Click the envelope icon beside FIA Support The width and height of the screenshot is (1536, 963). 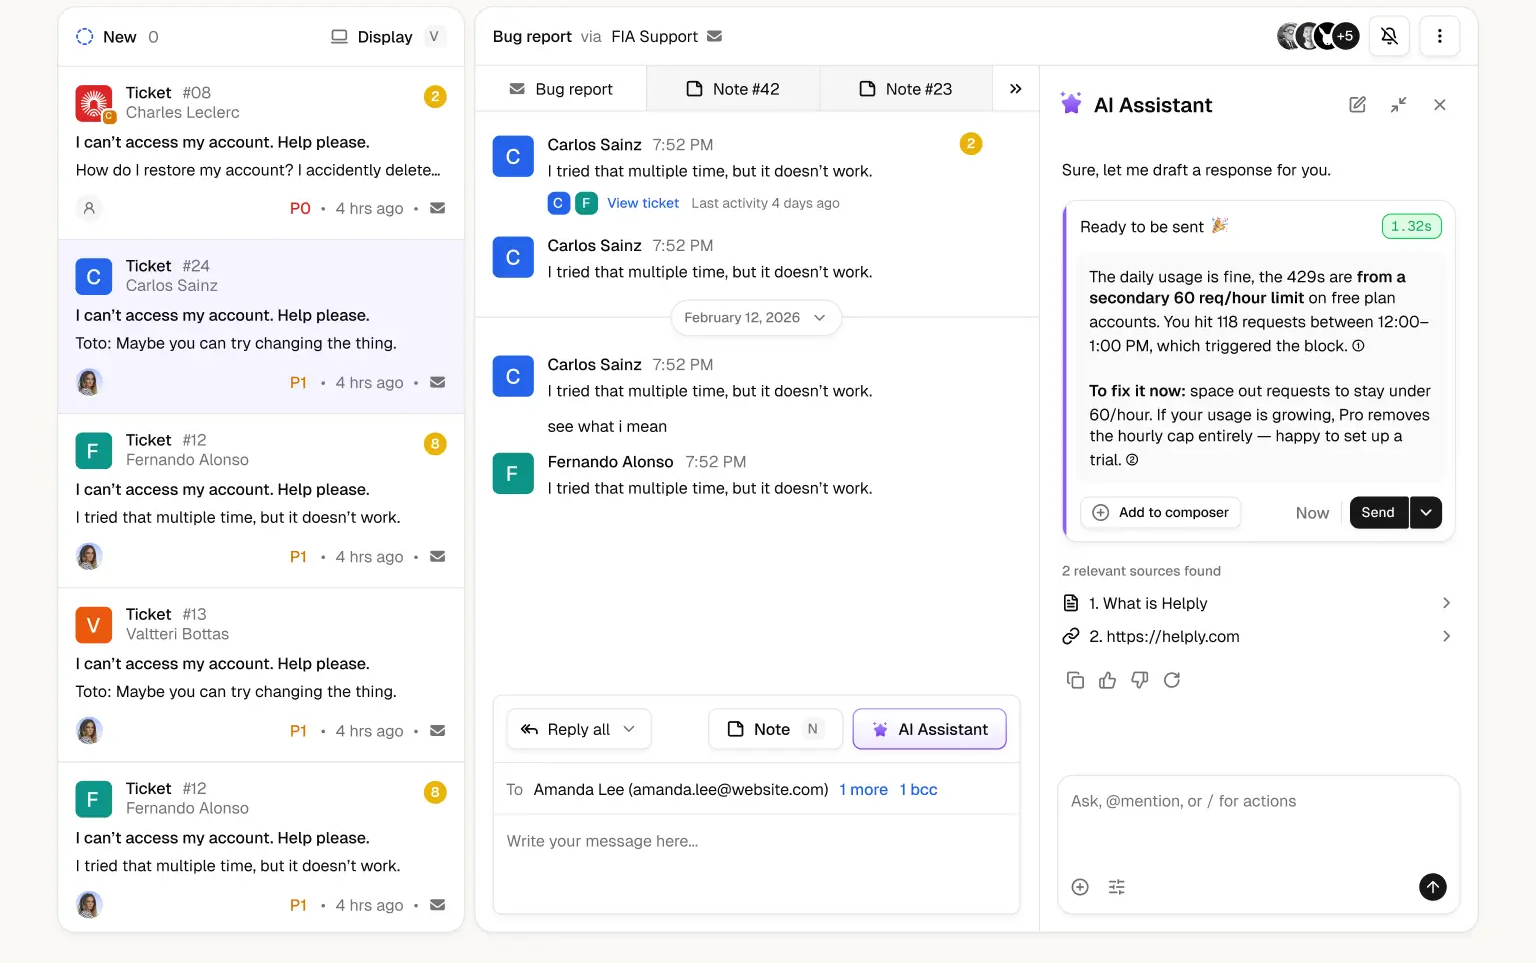tap(714, 36)
